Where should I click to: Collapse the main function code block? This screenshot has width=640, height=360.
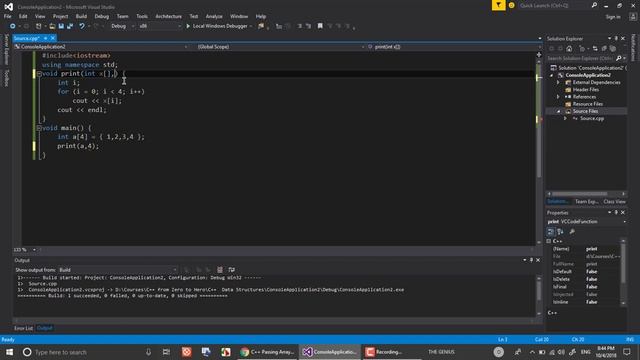pyautogui.click(x=39, y=128)
